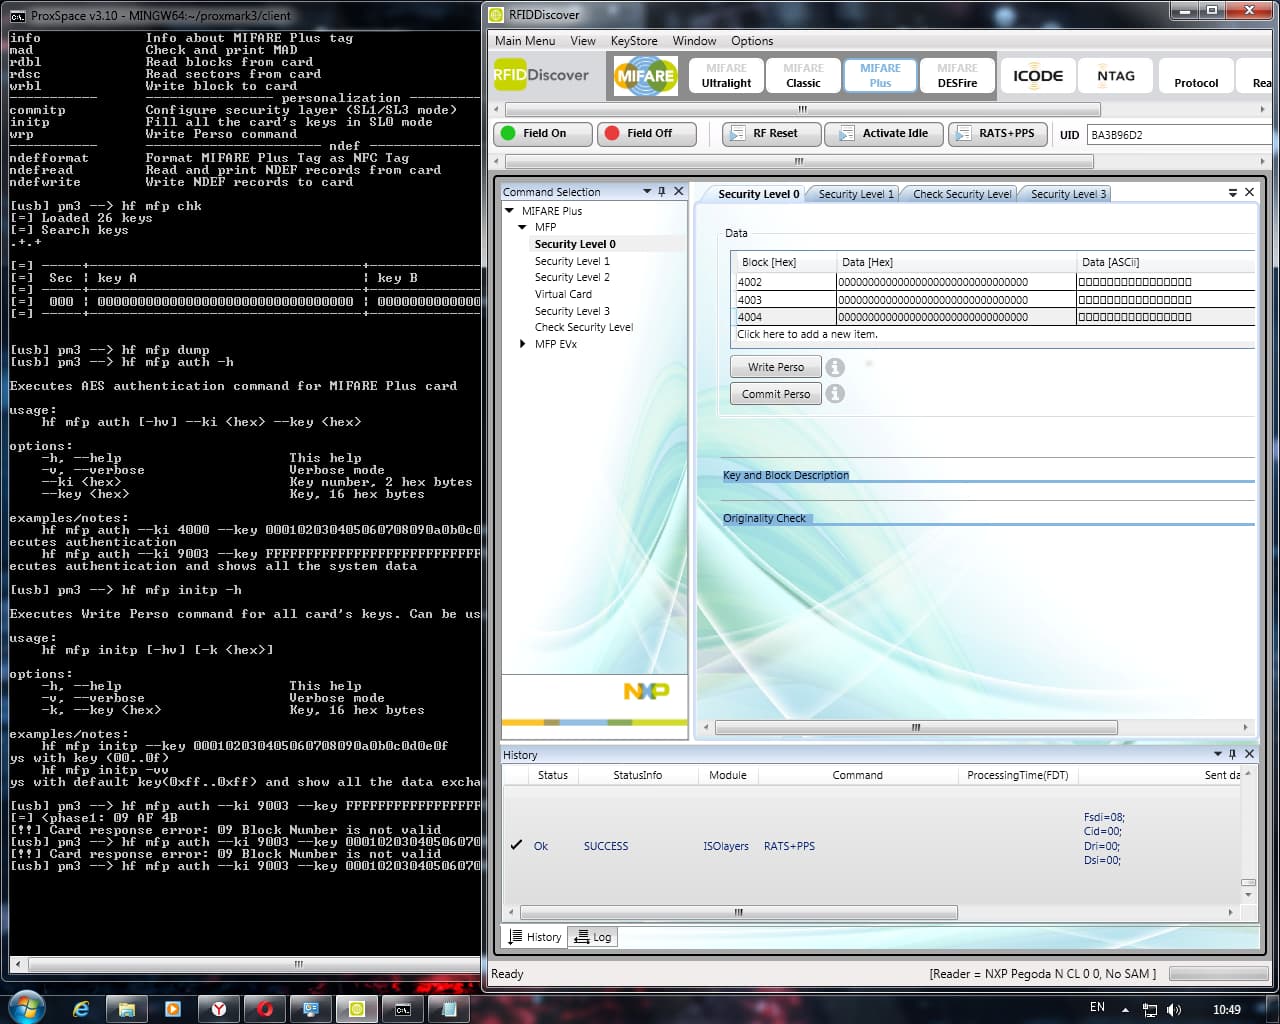Select the MIFARE DESFire card type

(x=957, y=76)
